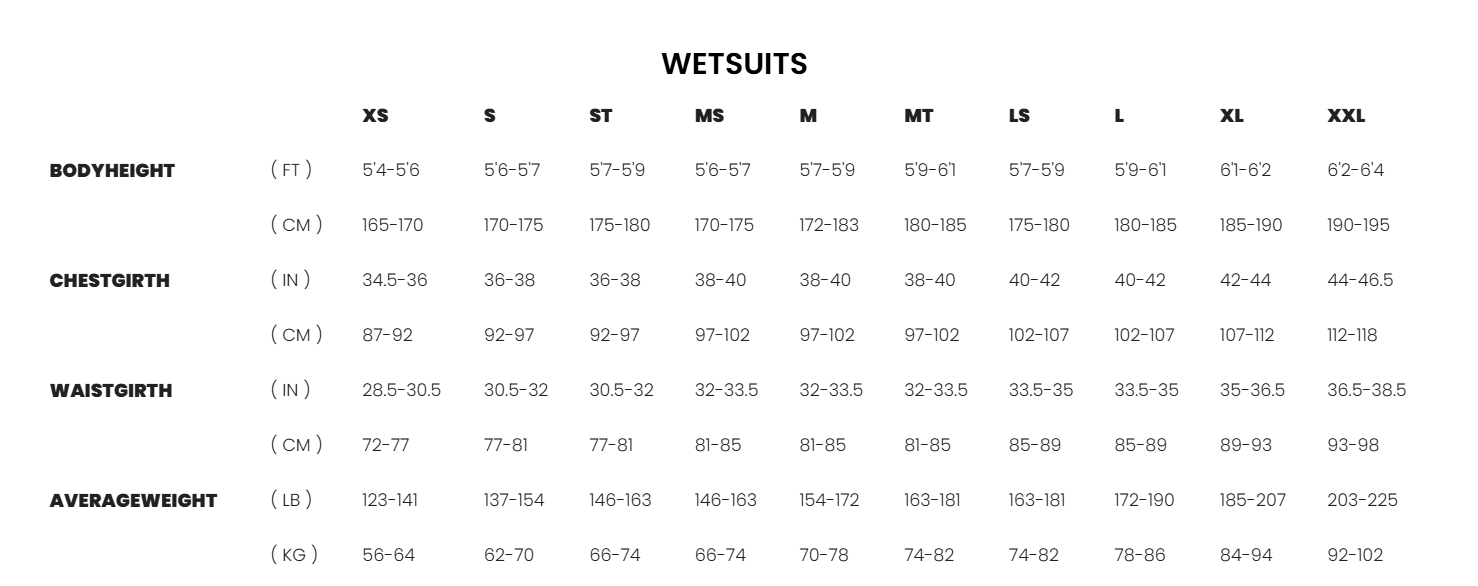Select the XXL size column header
Viewport: 1478px width, 586px height.
click(1346, 116)
